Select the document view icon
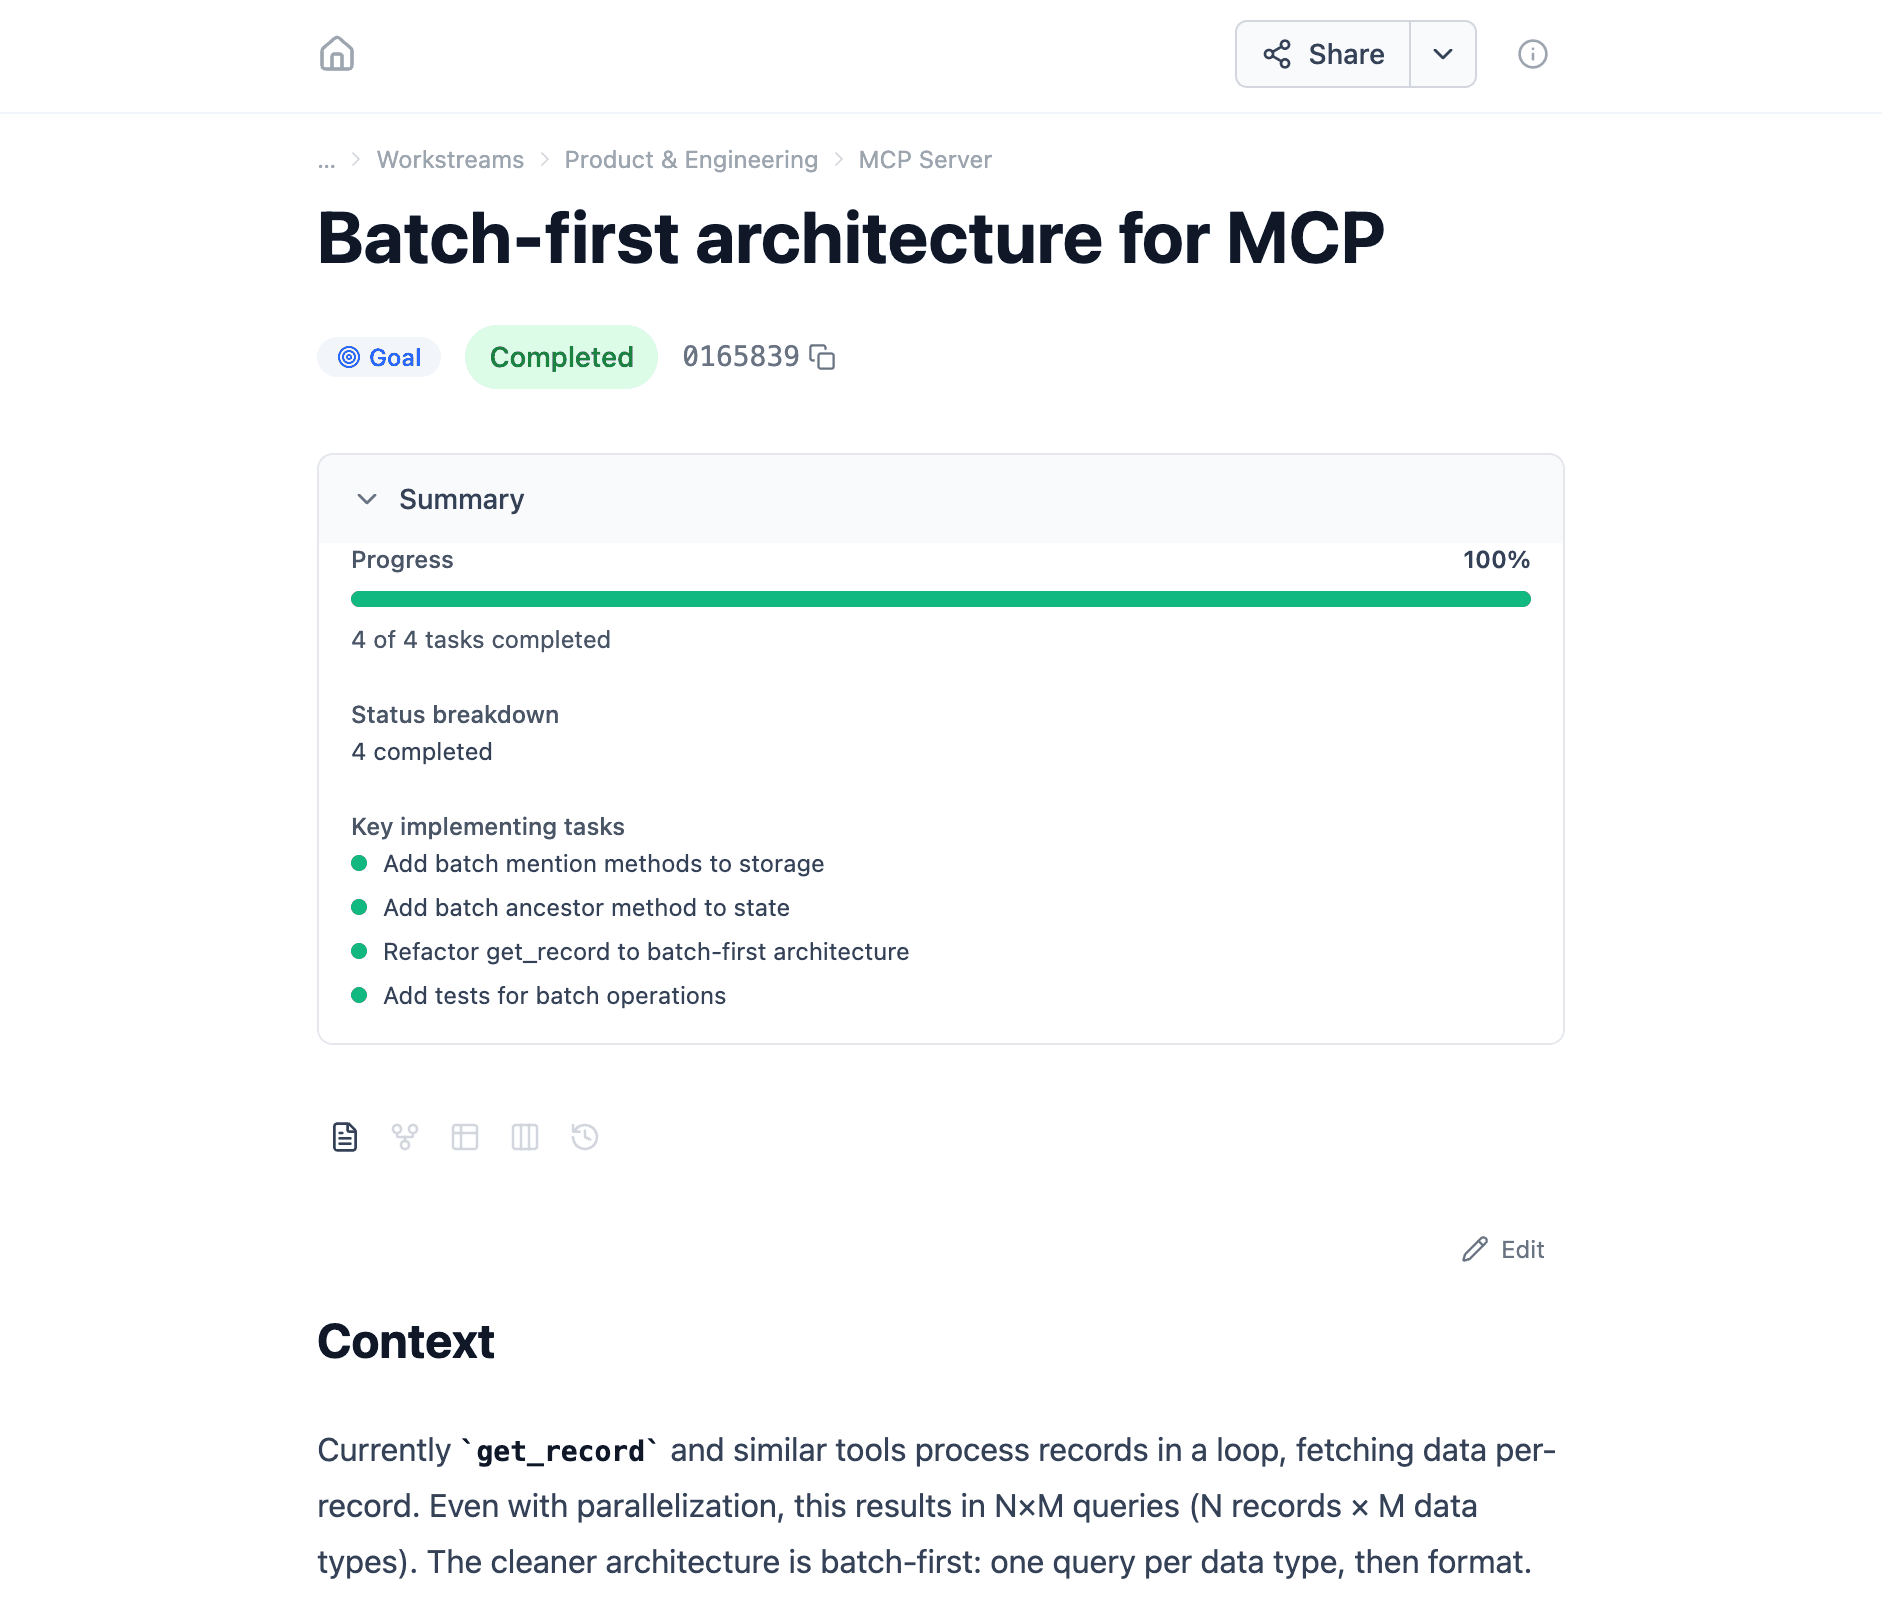 tap(344, 1137)
